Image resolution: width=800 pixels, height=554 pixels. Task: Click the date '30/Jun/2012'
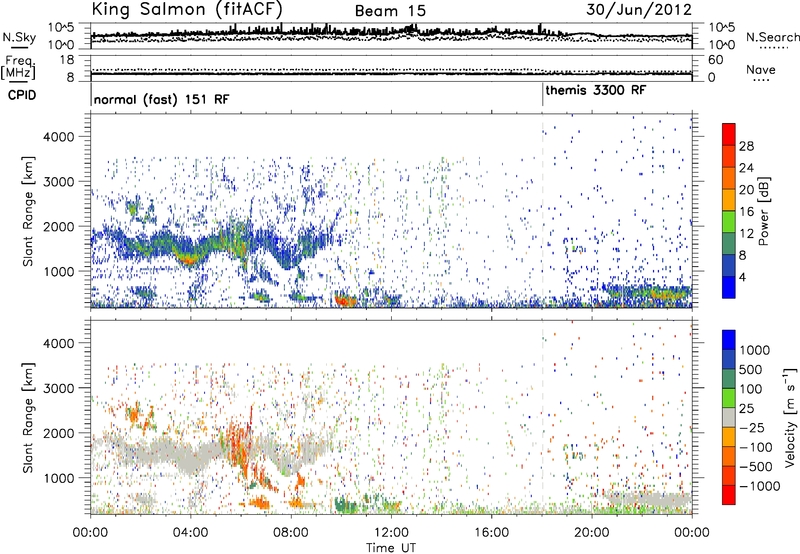(x=639, y=10)
